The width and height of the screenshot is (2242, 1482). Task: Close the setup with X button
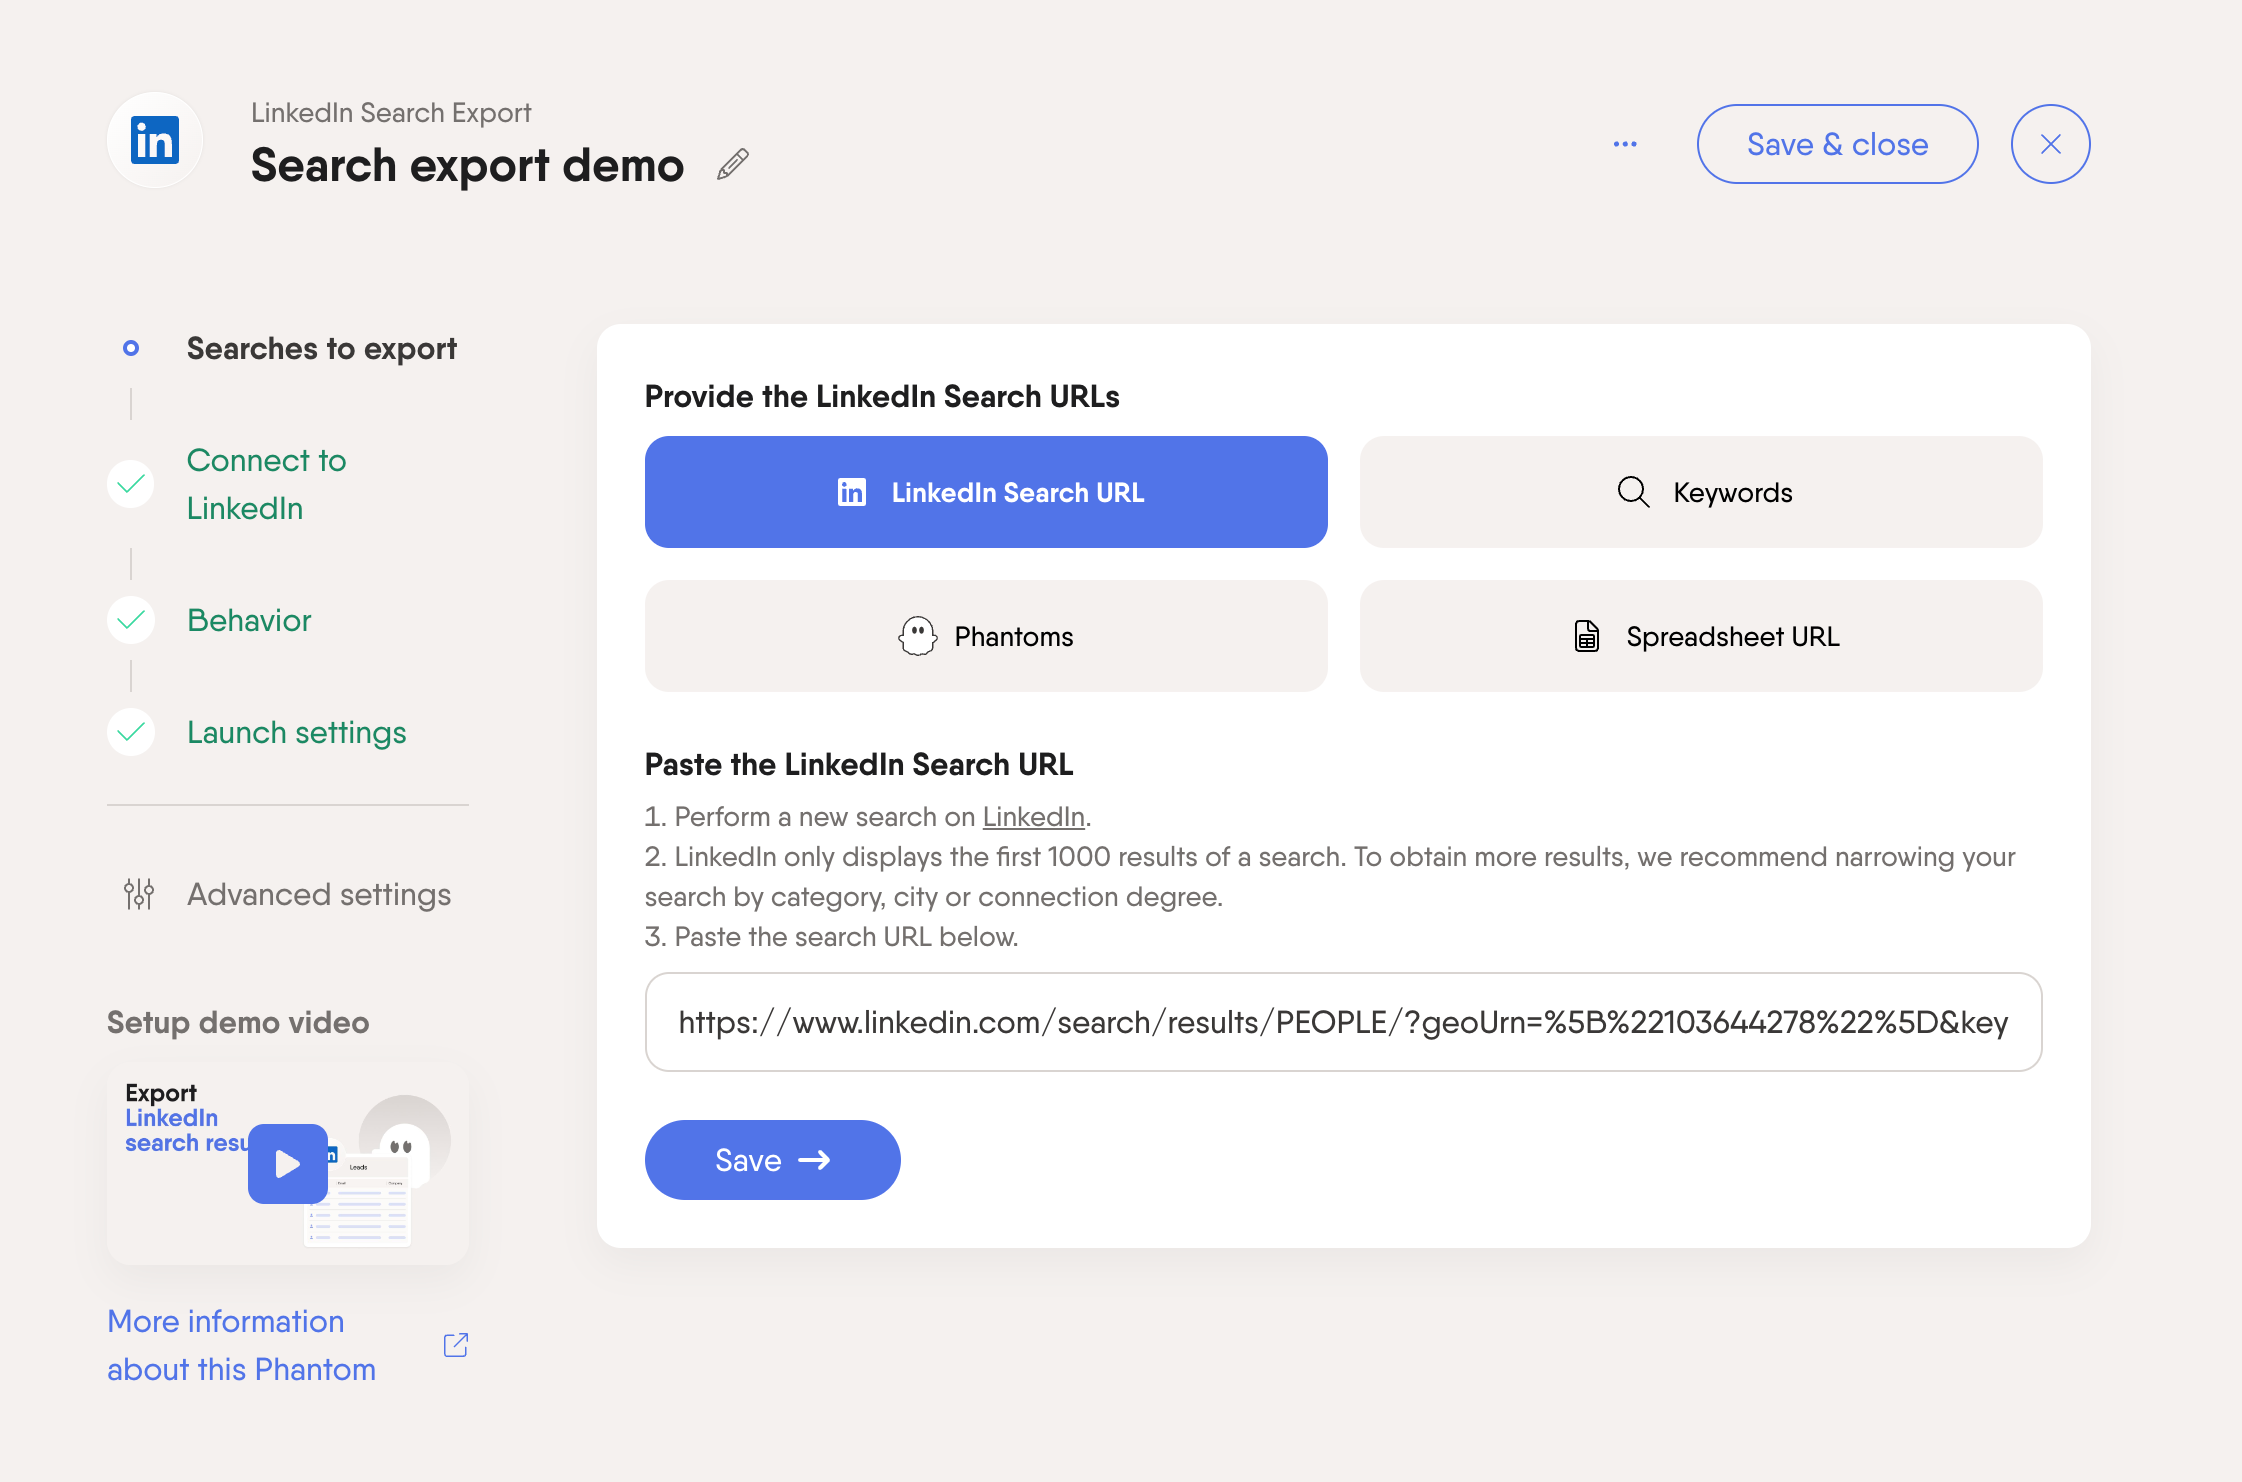(x=2050, y=144)
